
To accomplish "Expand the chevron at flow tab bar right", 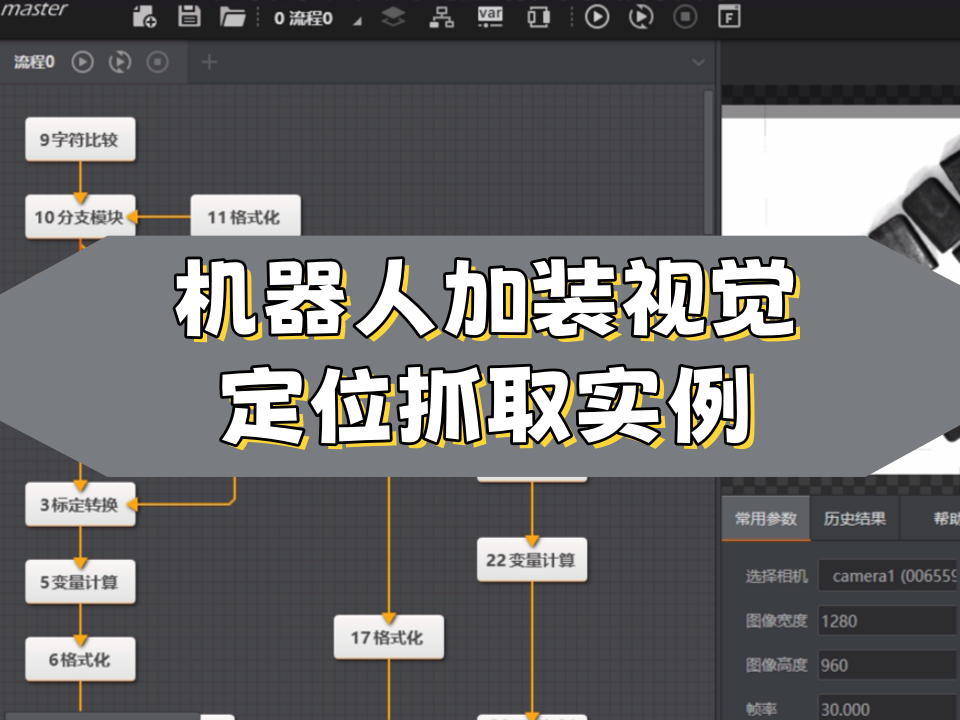I will [x=698, y=62].
